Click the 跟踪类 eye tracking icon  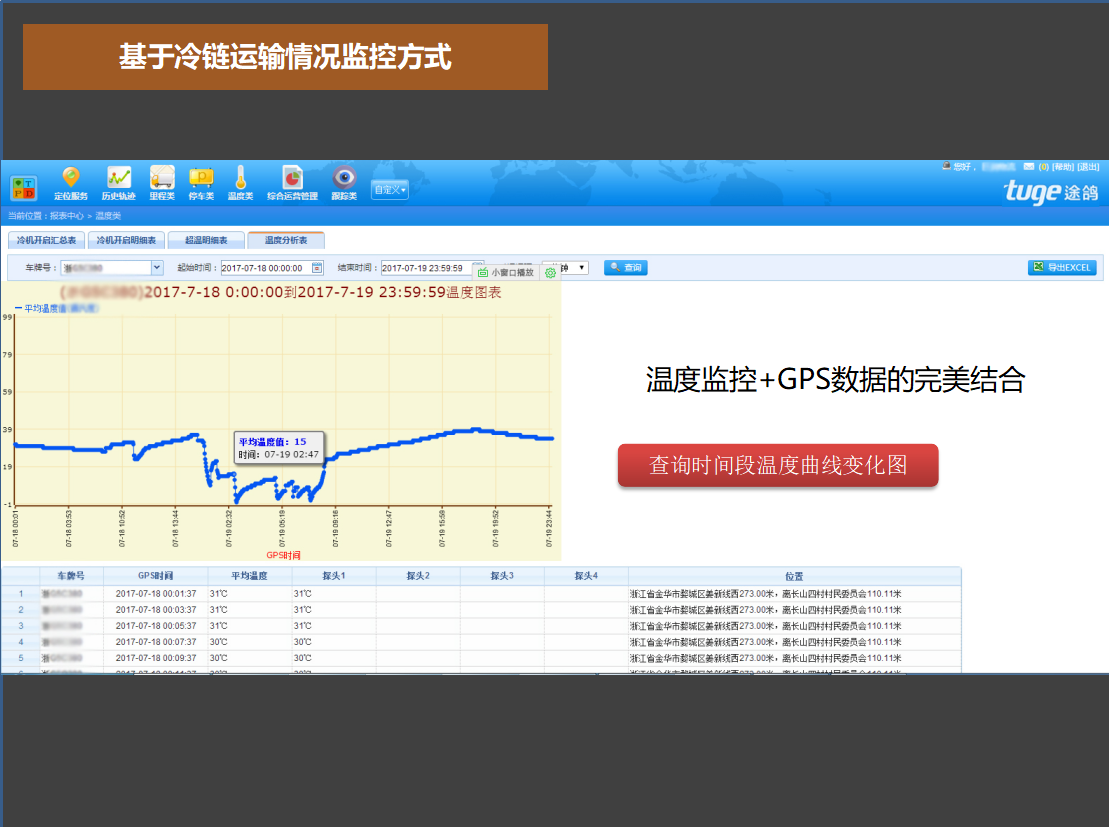click(x=344, y=179)
